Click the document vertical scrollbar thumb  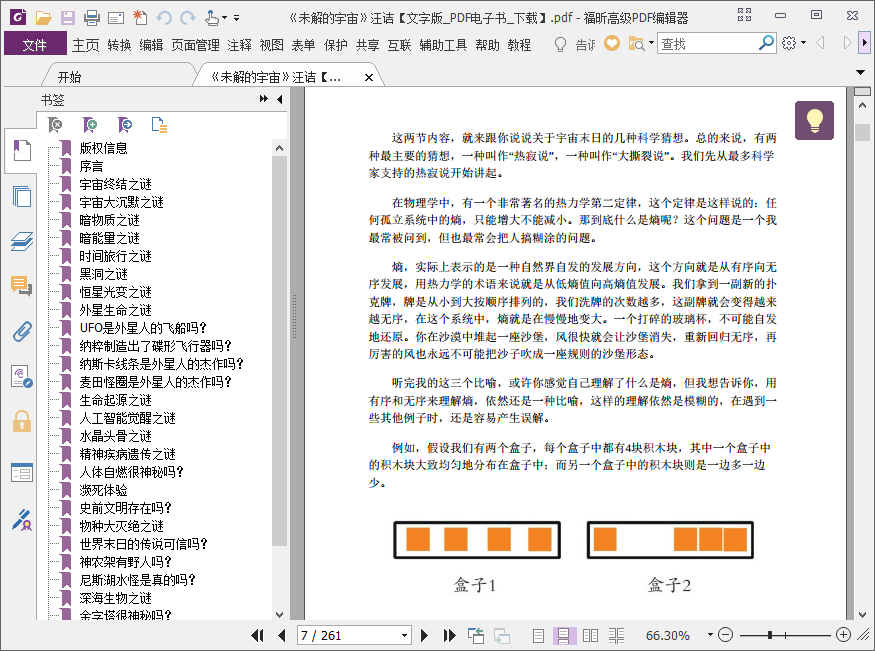(x=862, y=132)
